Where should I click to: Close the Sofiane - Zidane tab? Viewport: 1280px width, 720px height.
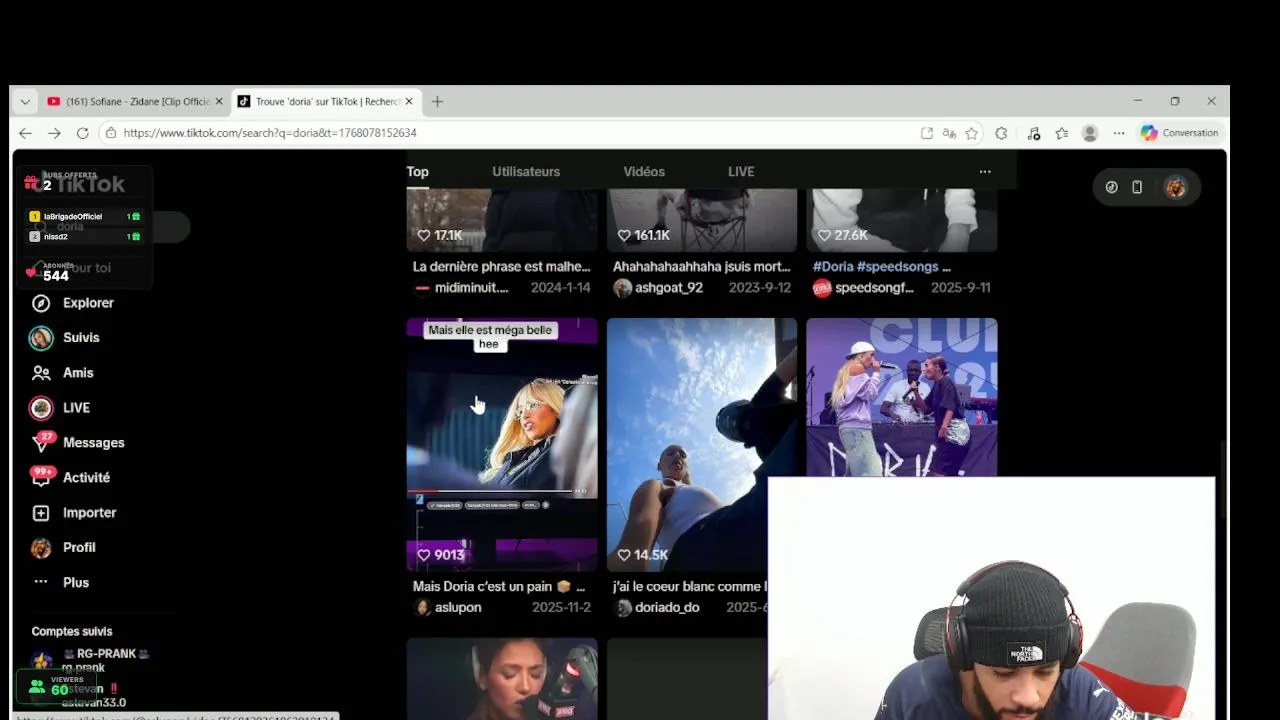tap(219, 101)
